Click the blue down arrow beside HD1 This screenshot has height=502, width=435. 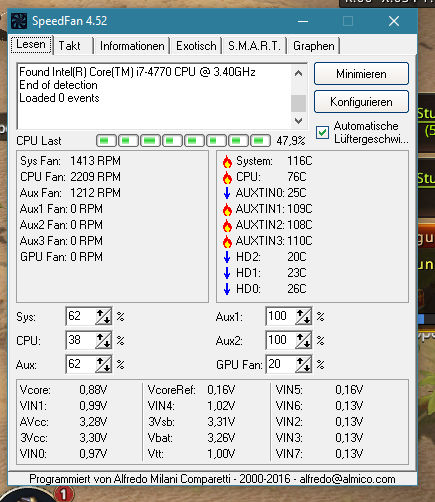pos(227,273)
